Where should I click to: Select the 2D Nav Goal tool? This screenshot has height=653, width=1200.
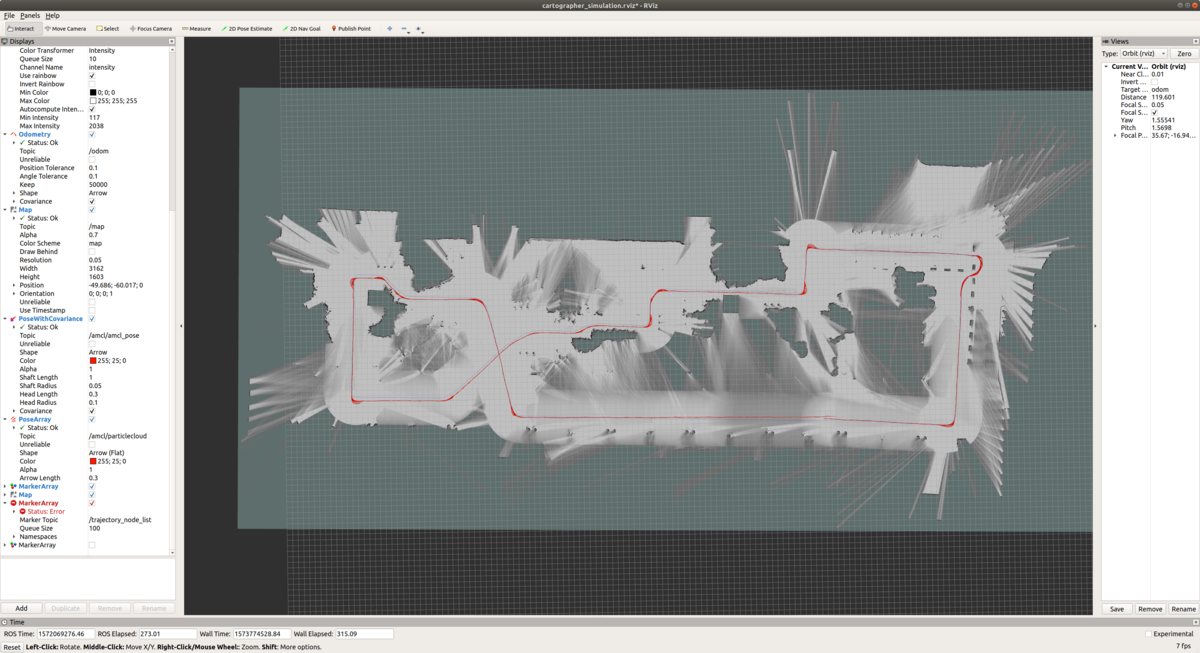coord(301,29)
